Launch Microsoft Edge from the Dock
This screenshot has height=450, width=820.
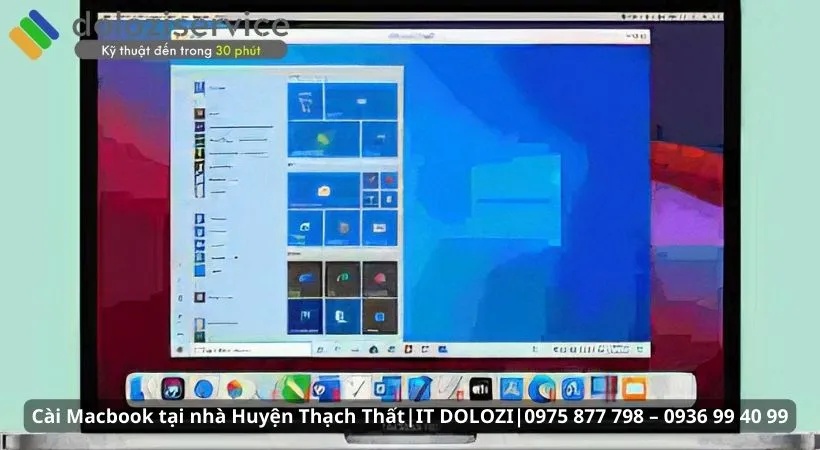click(542, 389)
